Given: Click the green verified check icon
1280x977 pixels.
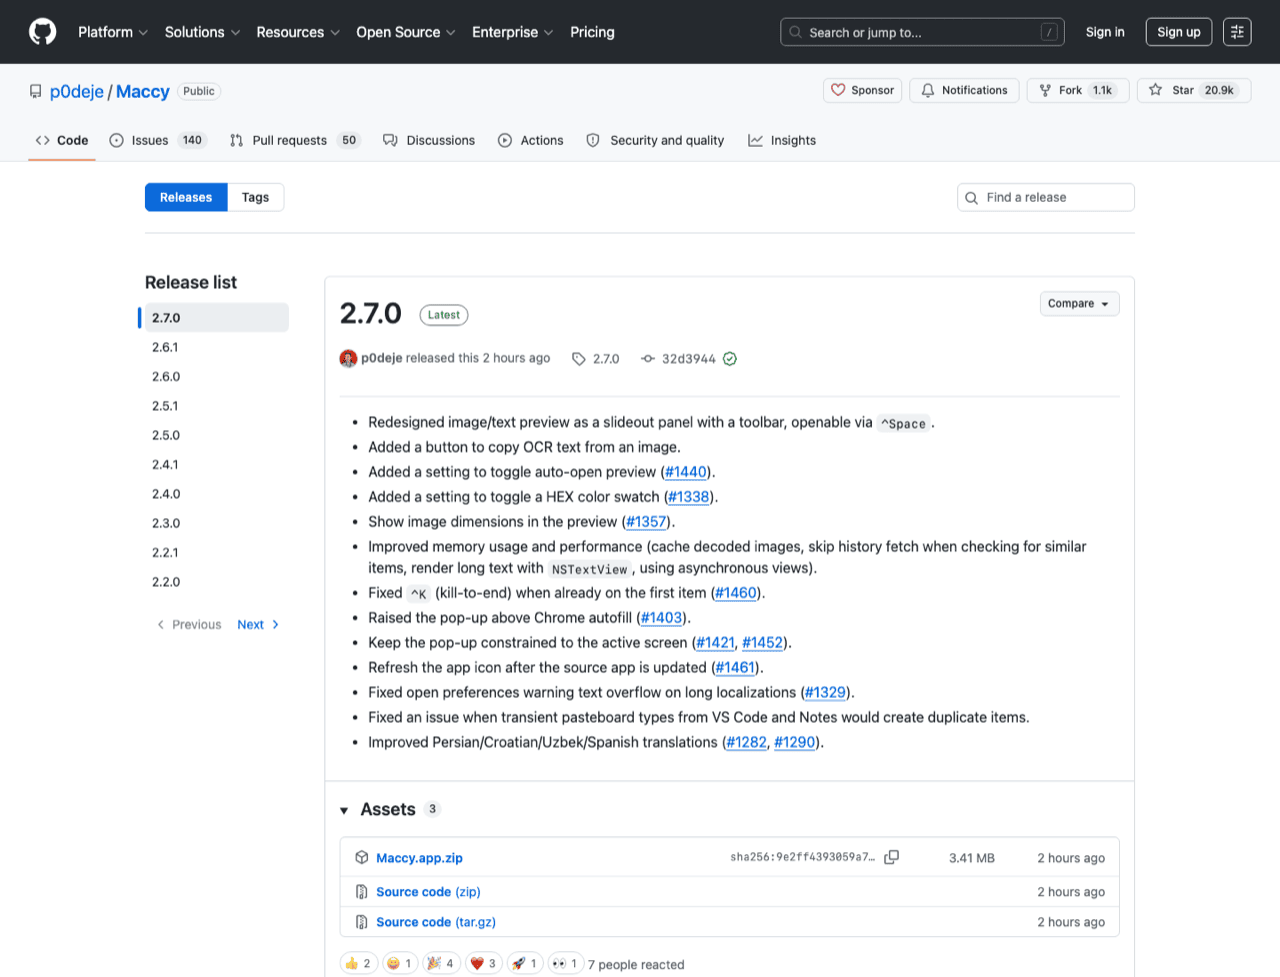Looking at the screenshot, I should pyautogui.click(x=730, y=358).
